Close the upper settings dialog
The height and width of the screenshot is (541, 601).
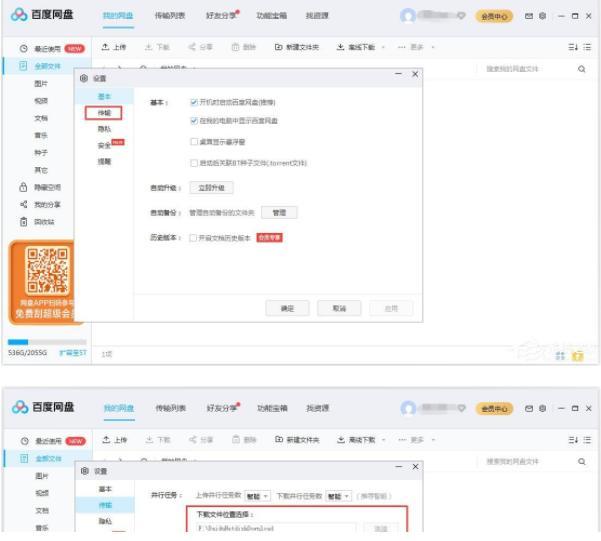(415, 74)
